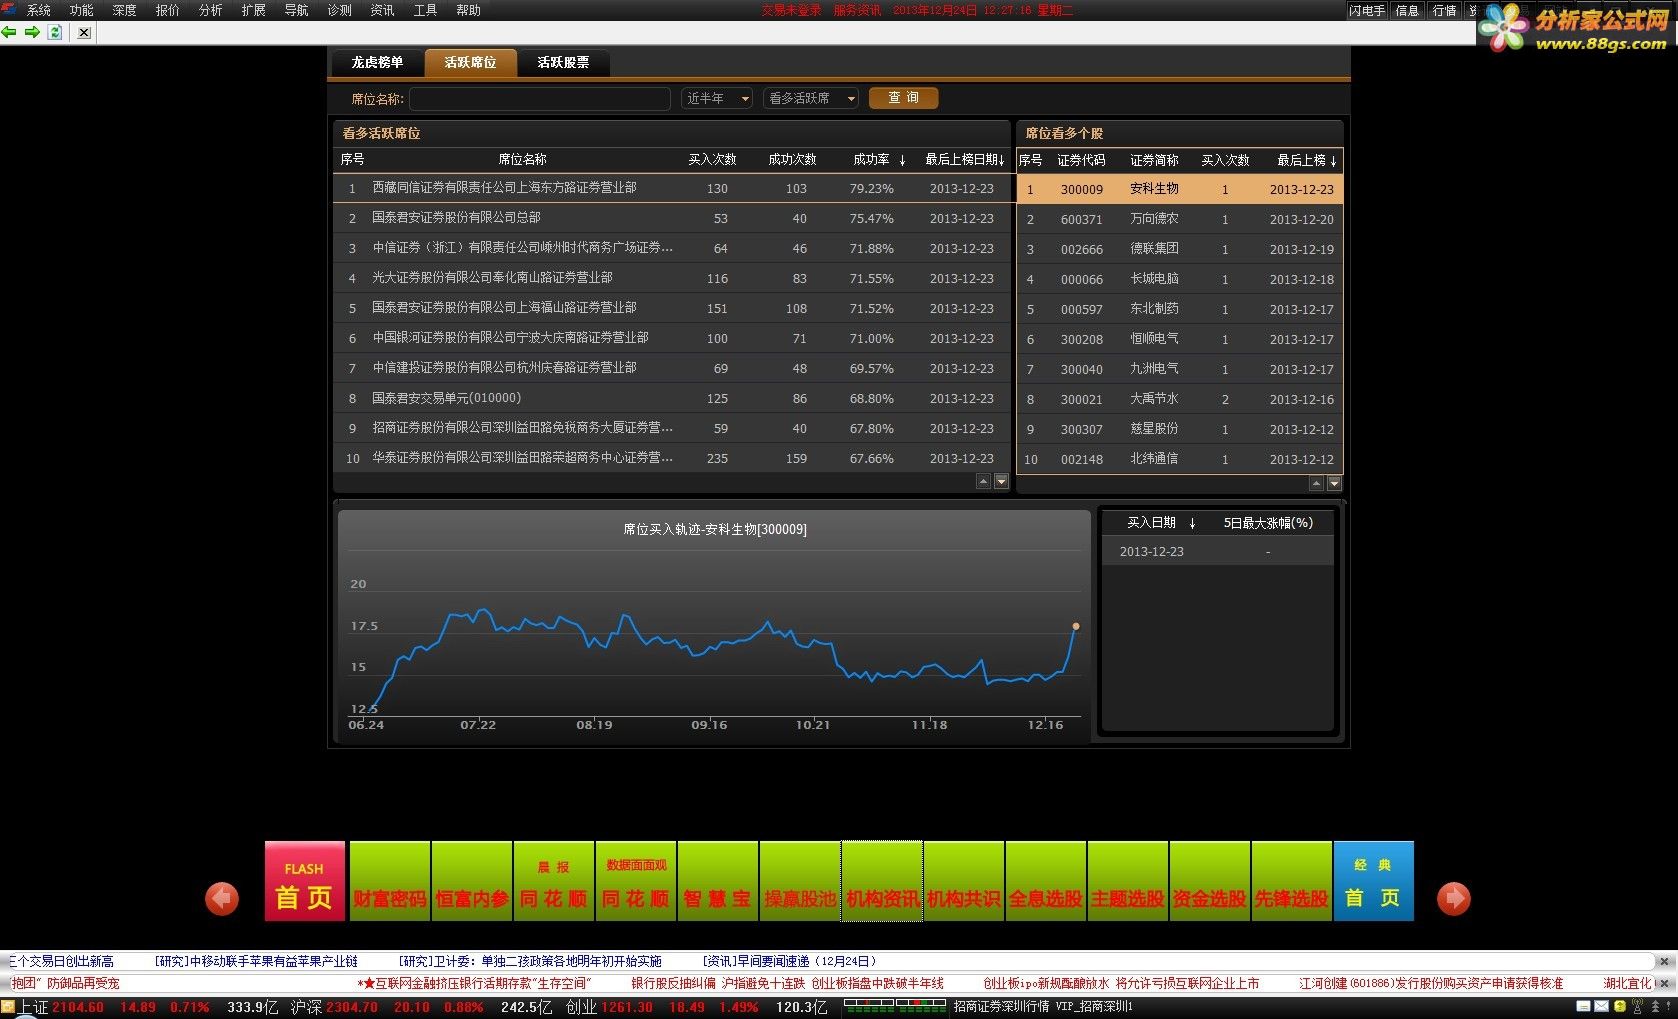Screen dimensions: 1678x1019
Task: Open the 晨报 同花顺 tile
Action: [554, 881]
